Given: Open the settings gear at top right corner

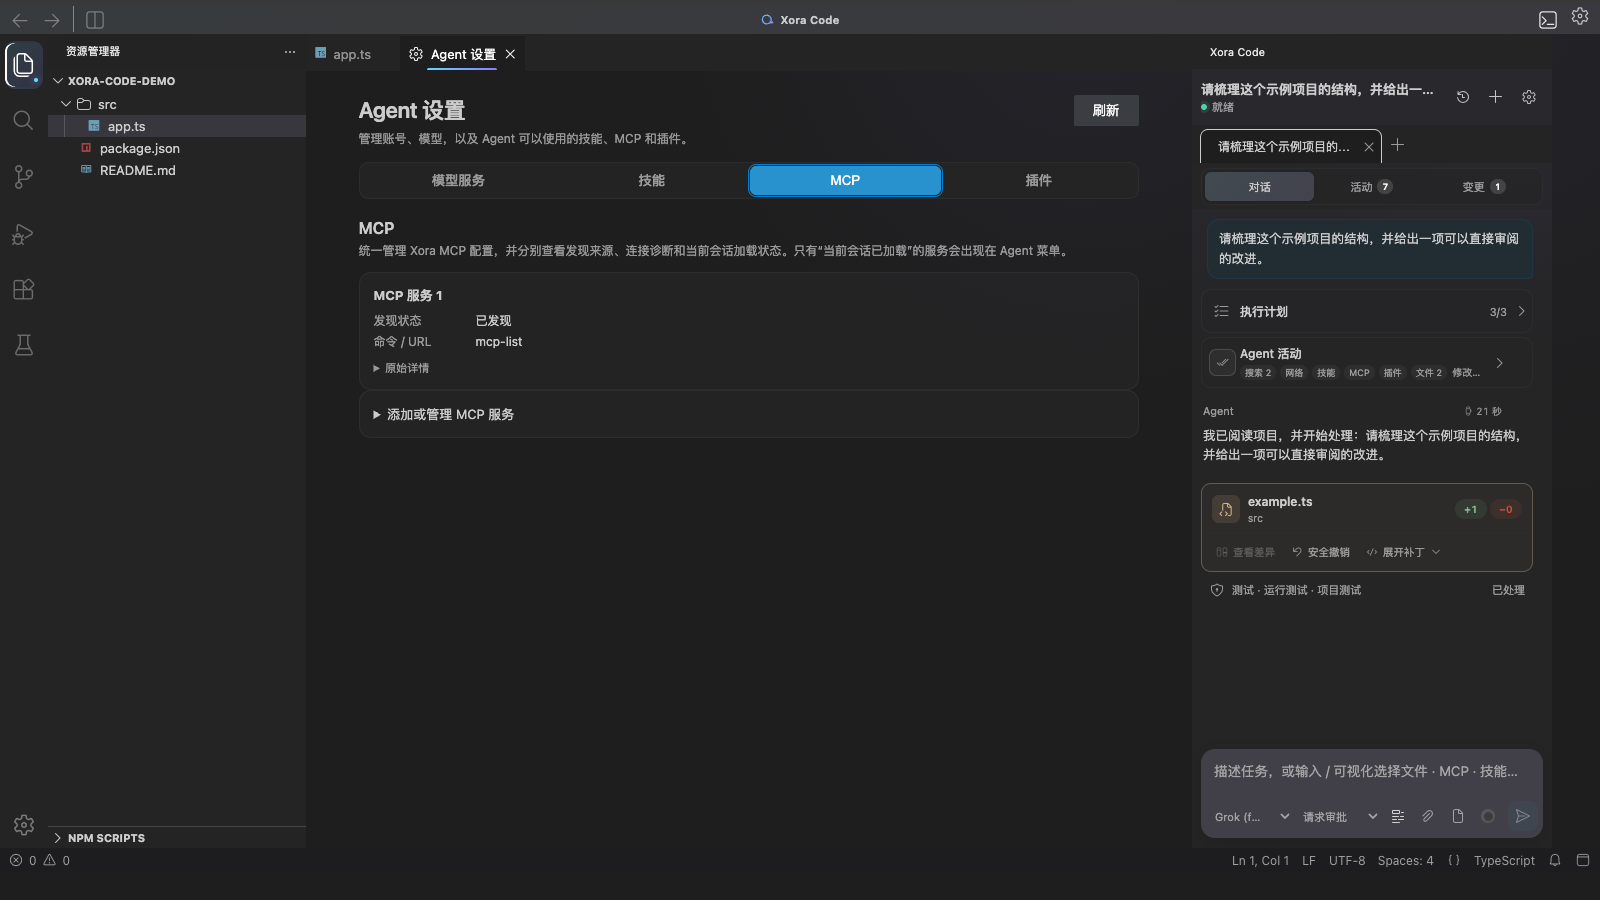Looking at the screenshot, I should pyautogui.click(x=1580, y=16).
